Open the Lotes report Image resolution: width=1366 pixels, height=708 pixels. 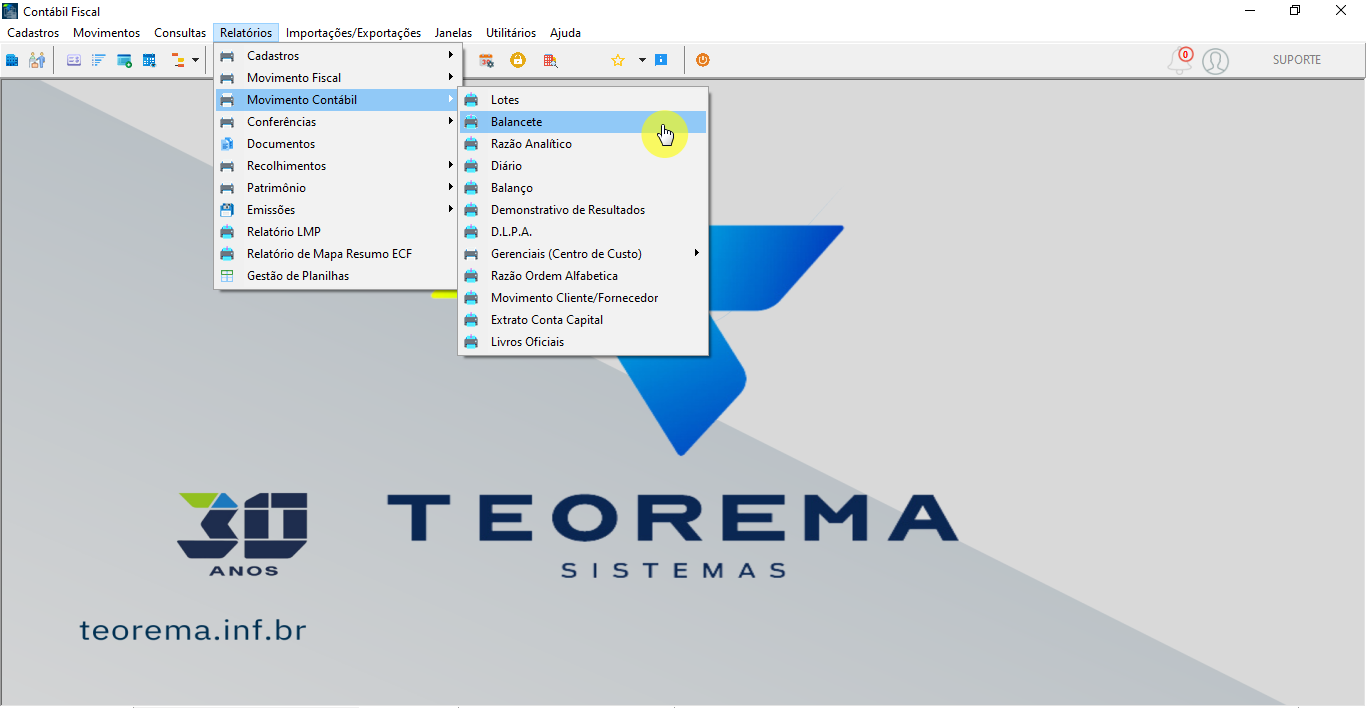click(x=583, y=100)
